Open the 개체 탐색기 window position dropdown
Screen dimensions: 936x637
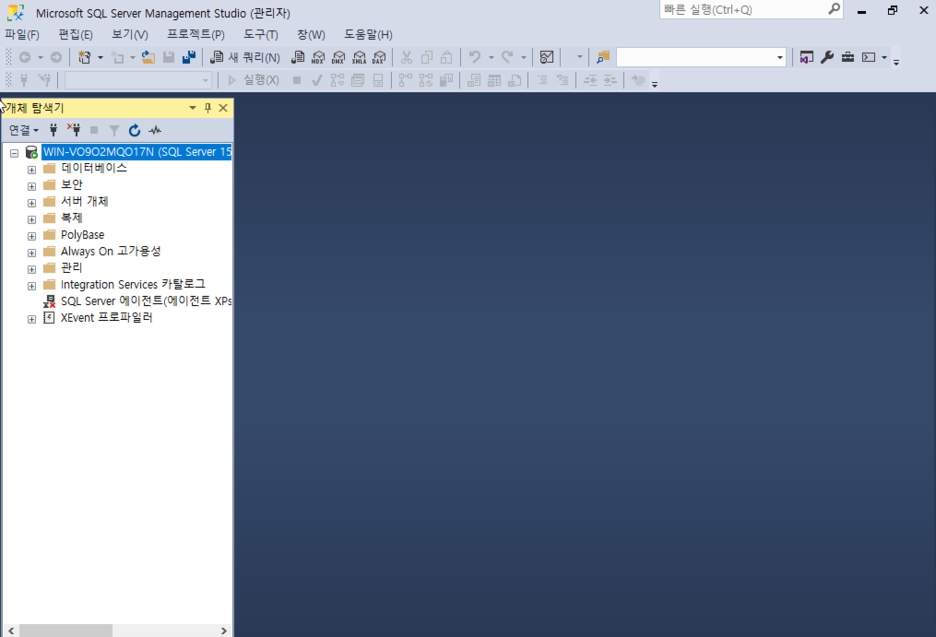click(192, 108)
